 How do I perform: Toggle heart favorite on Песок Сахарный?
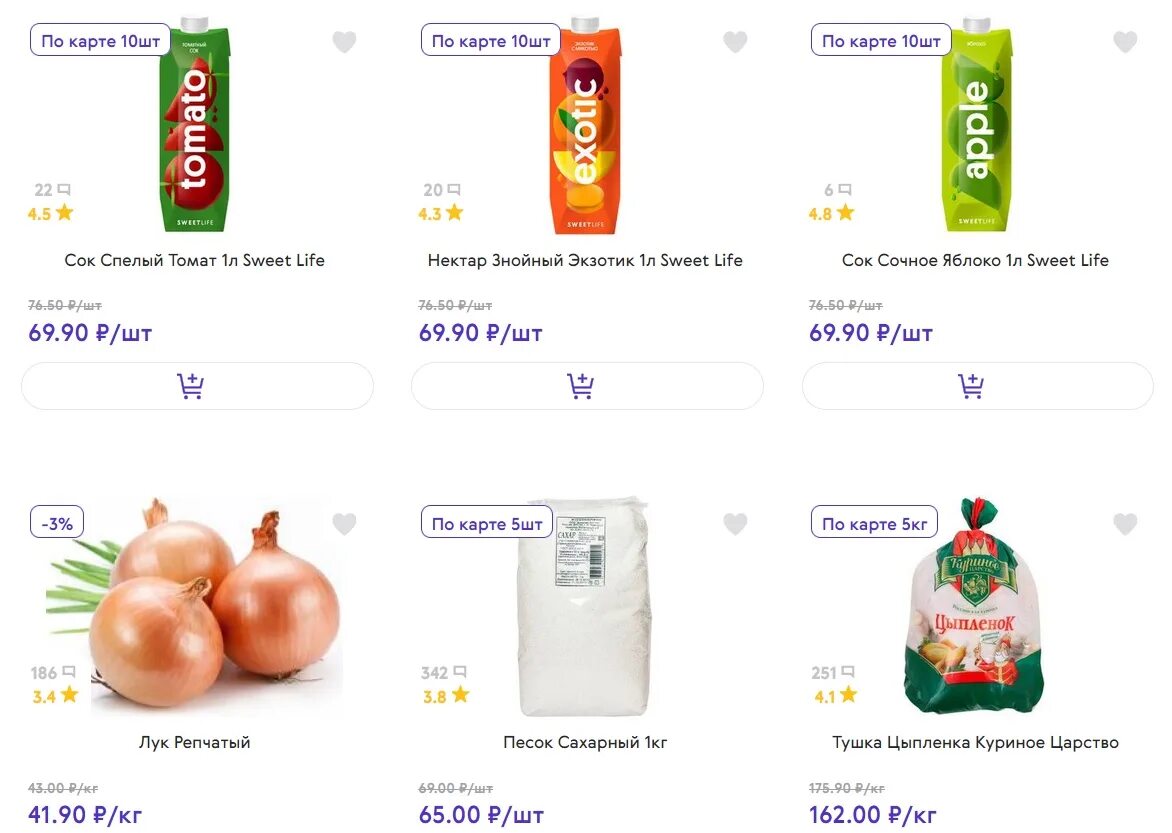(735, 524)
